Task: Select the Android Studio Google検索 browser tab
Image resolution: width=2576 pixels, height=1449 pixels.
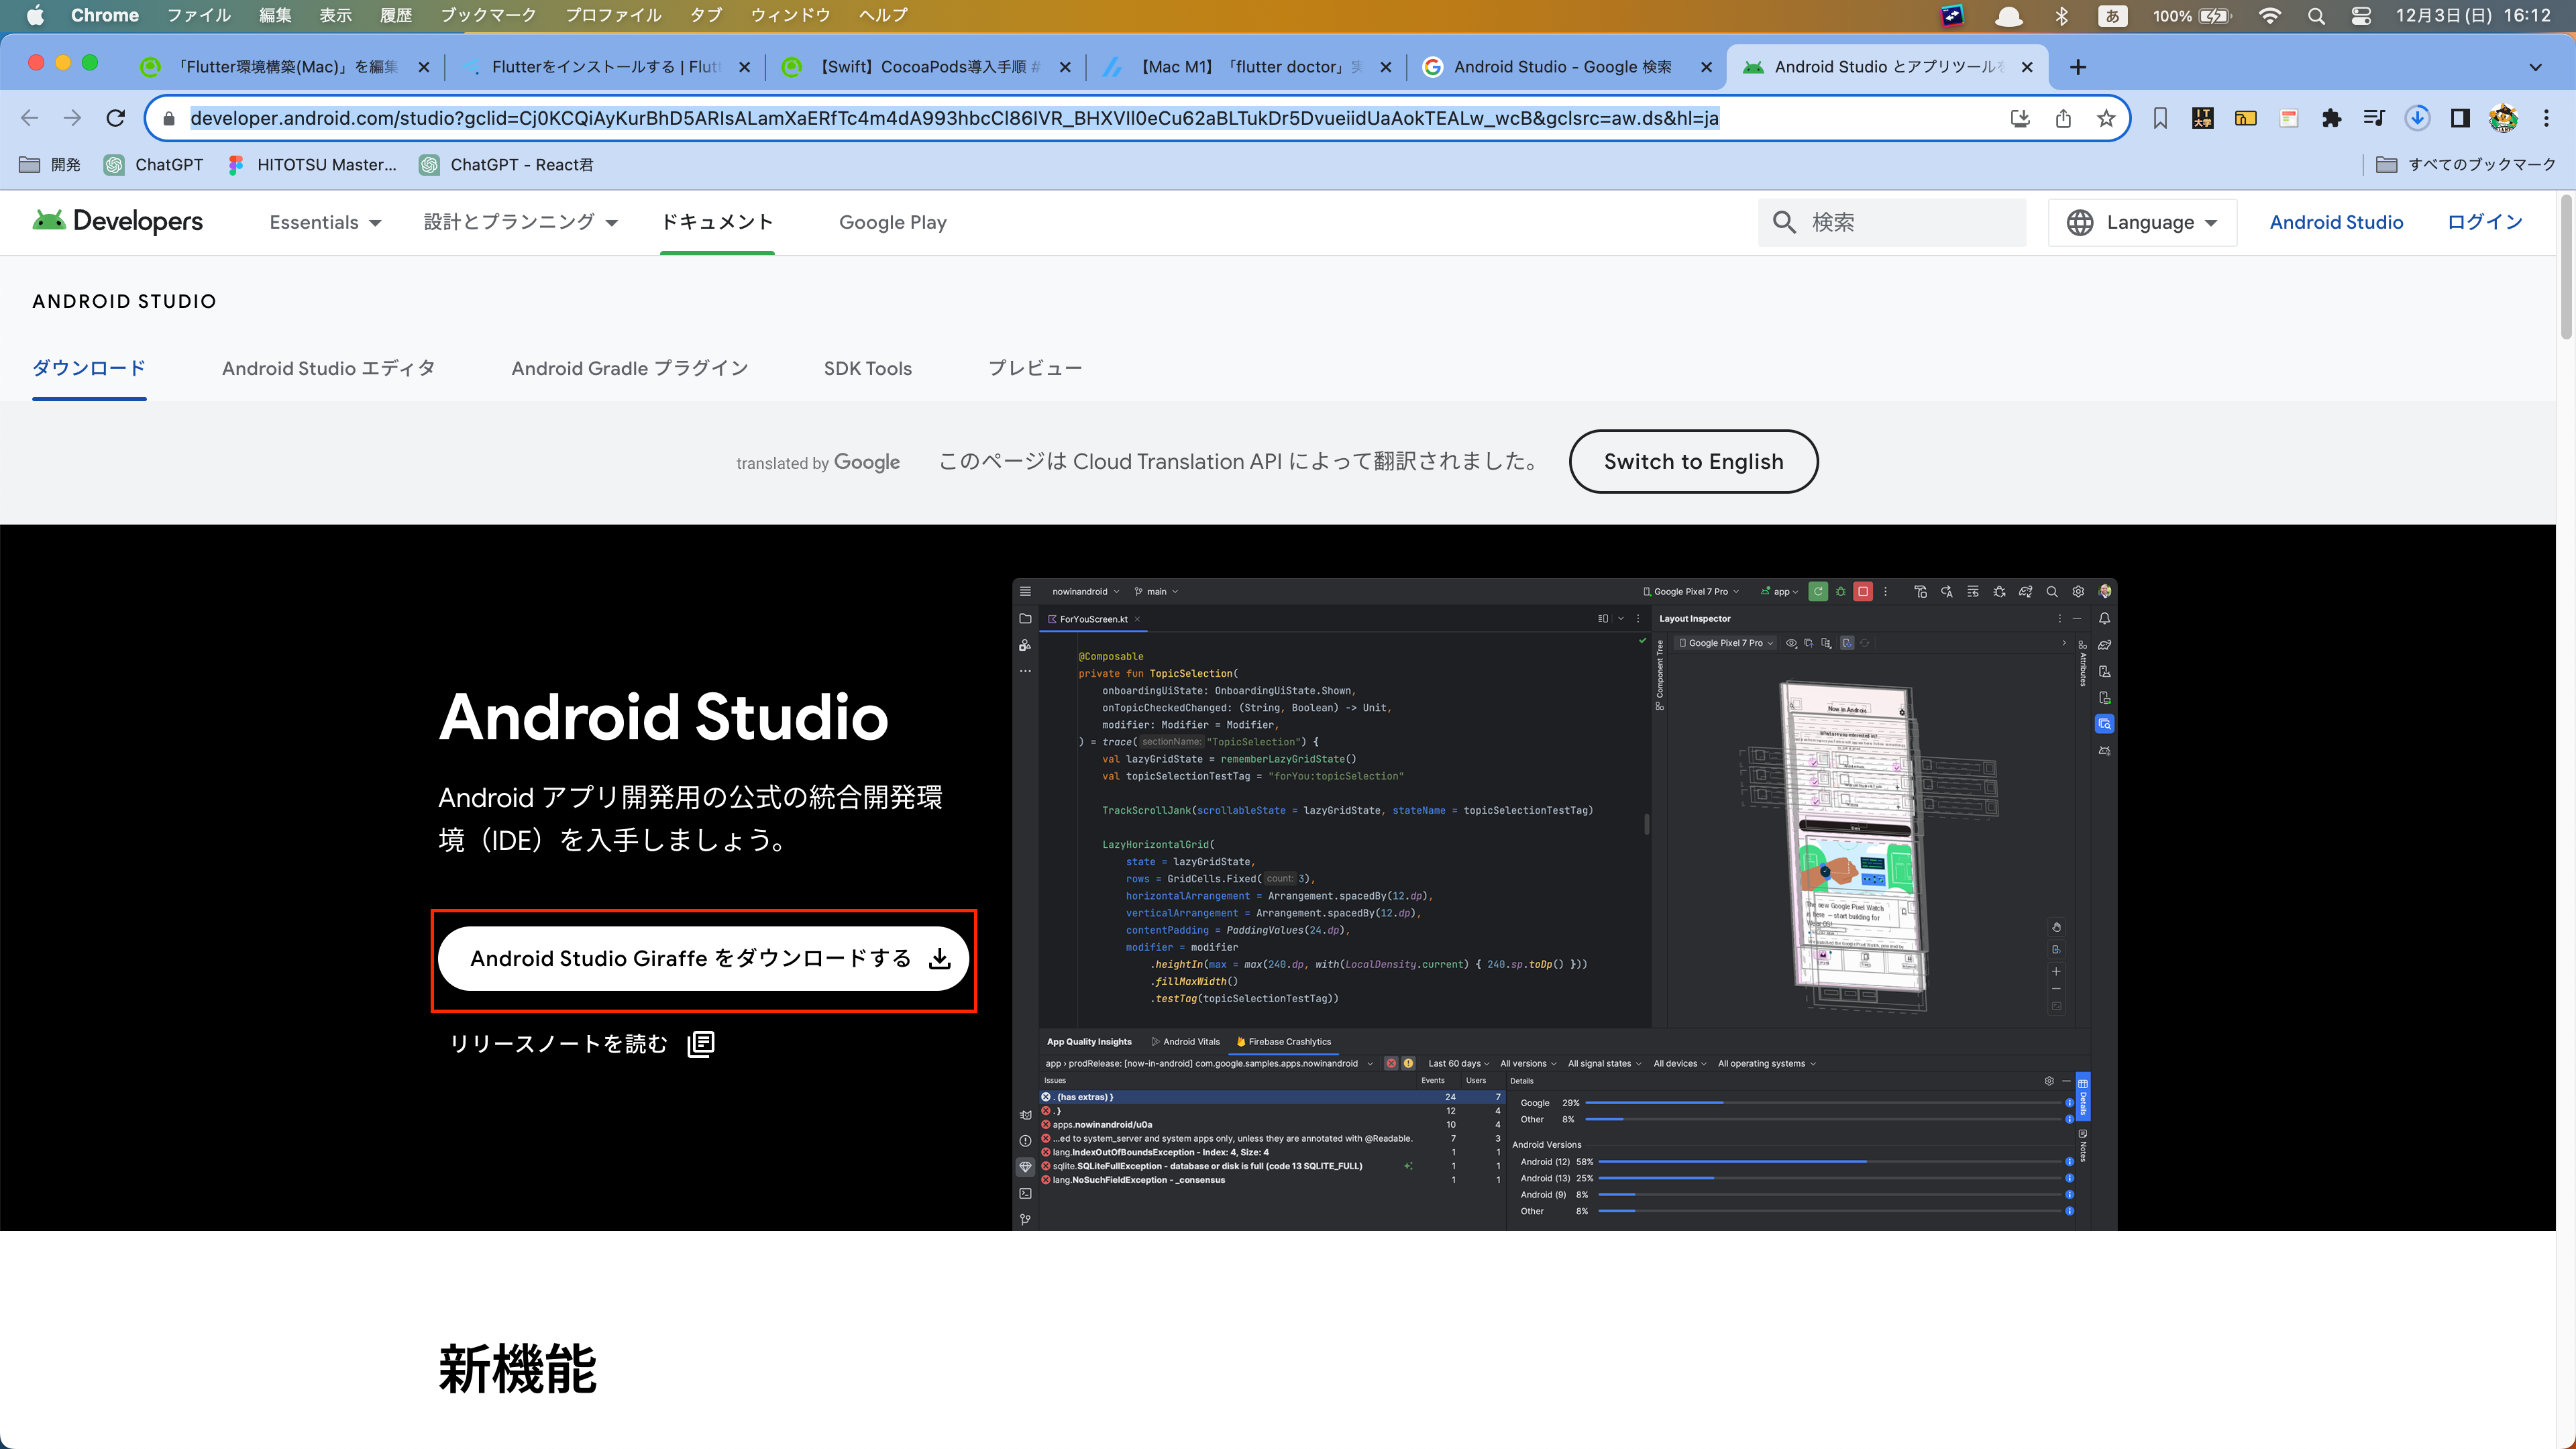Action: click(1562, 67)
